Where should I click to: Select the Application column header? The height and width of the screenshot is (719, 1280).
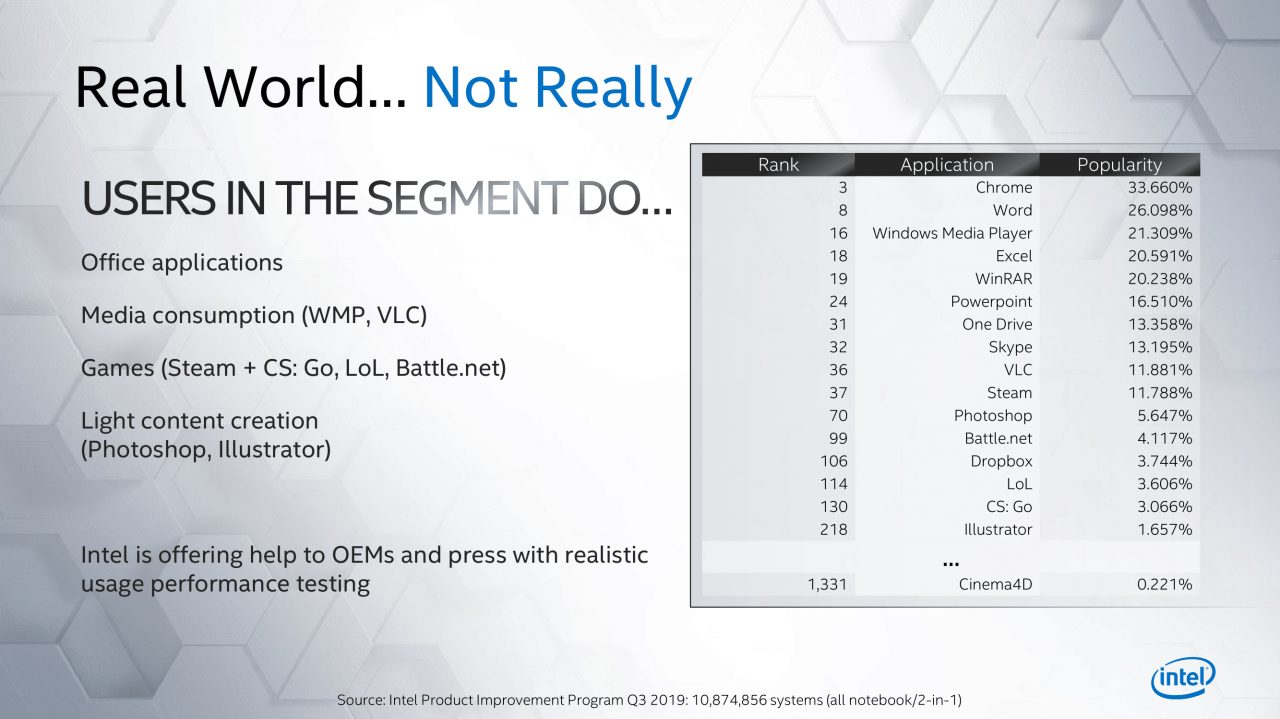pos(947,165)
